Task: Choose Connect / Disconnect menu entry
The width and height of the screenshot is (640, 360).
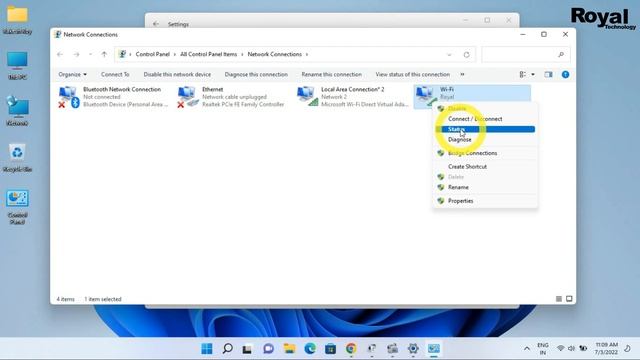Action: click(x=475, y=119)
